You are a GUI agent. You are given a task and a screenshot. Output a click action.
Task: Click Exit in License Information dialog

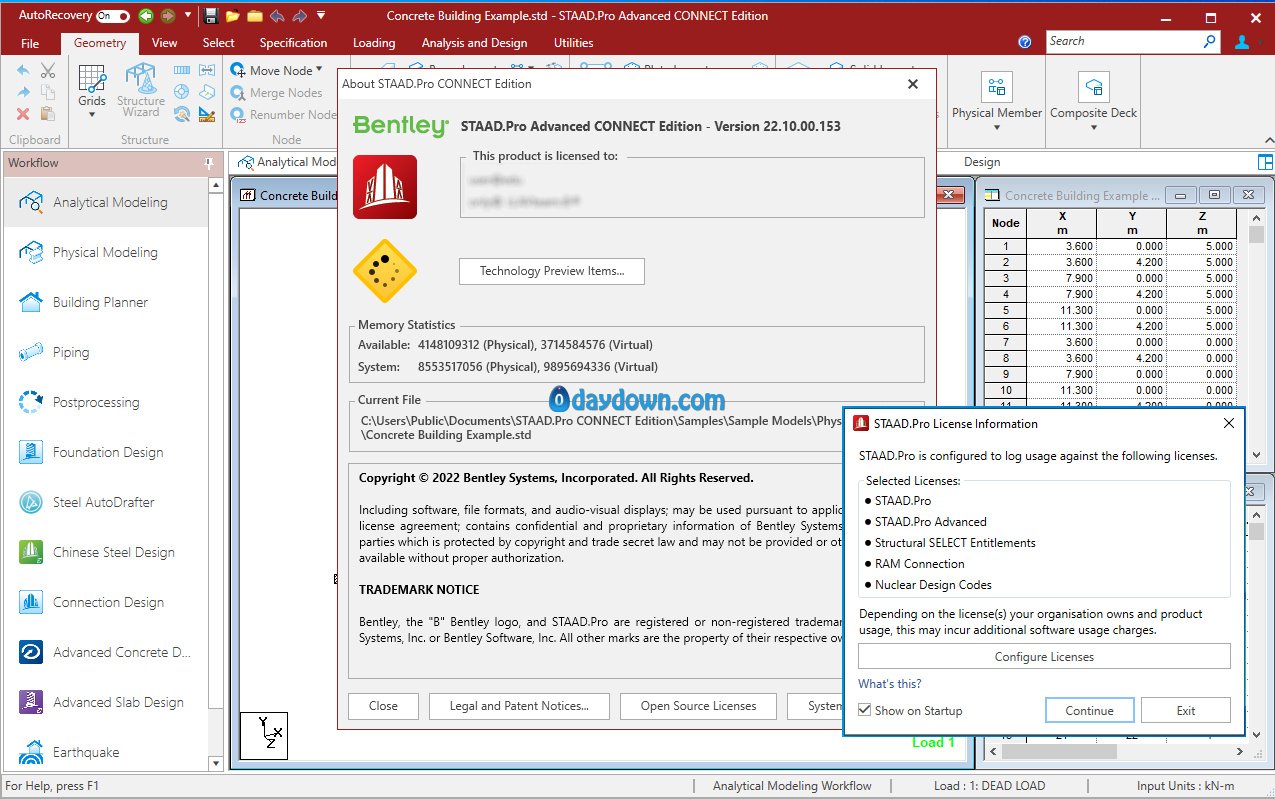[x=1186, y=711]
